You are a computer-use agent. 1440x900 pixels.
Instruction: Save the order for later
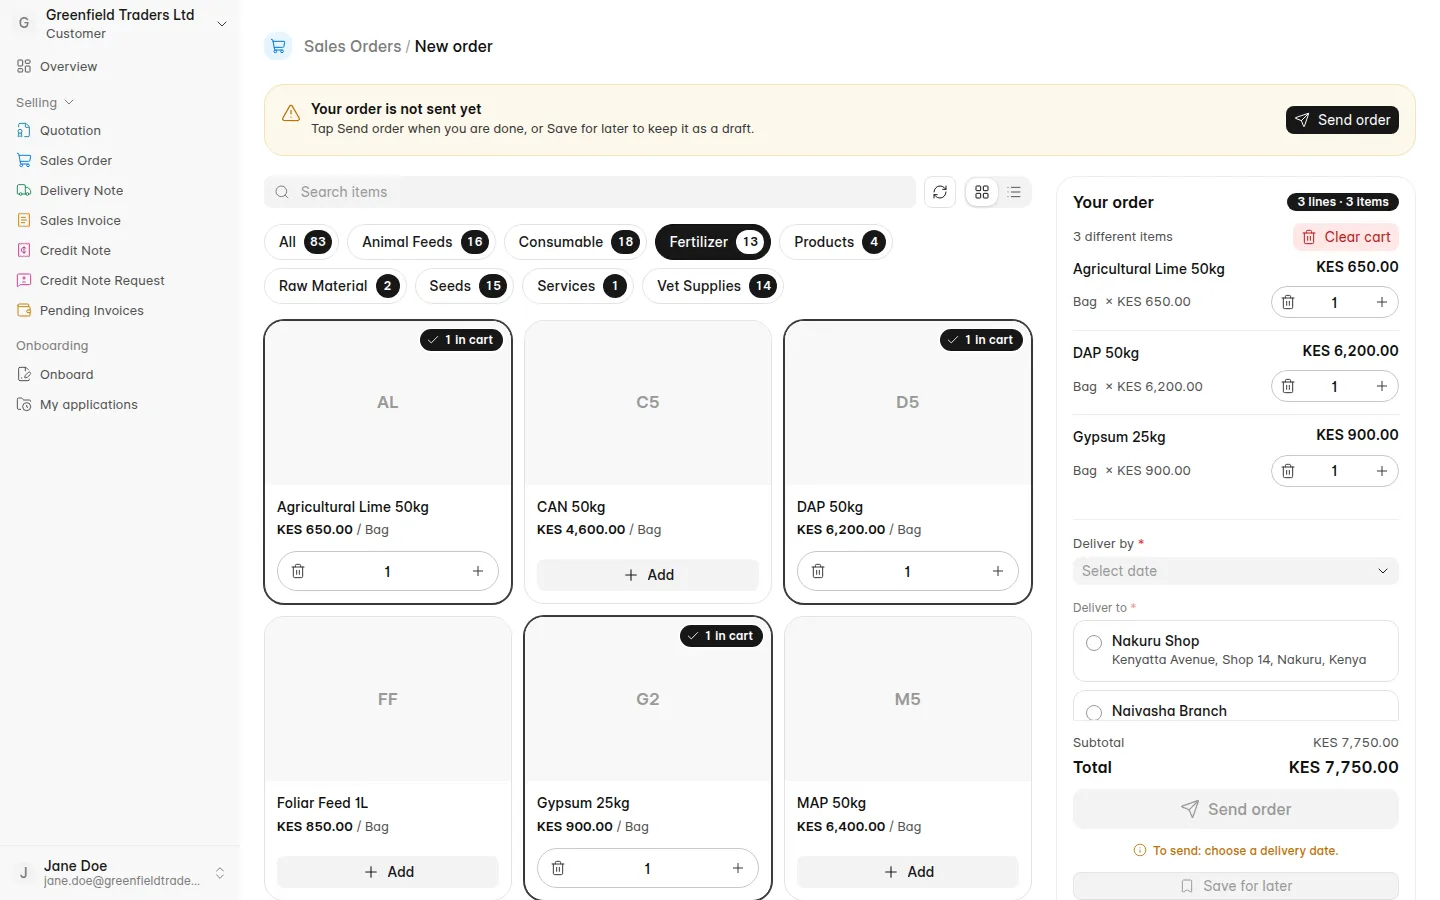coord(1236,886)
